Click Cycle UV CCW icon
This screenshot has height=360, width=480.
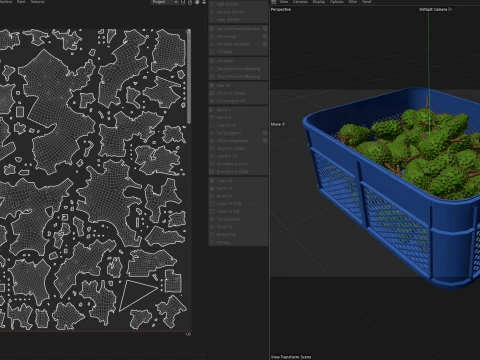point(212,204)
